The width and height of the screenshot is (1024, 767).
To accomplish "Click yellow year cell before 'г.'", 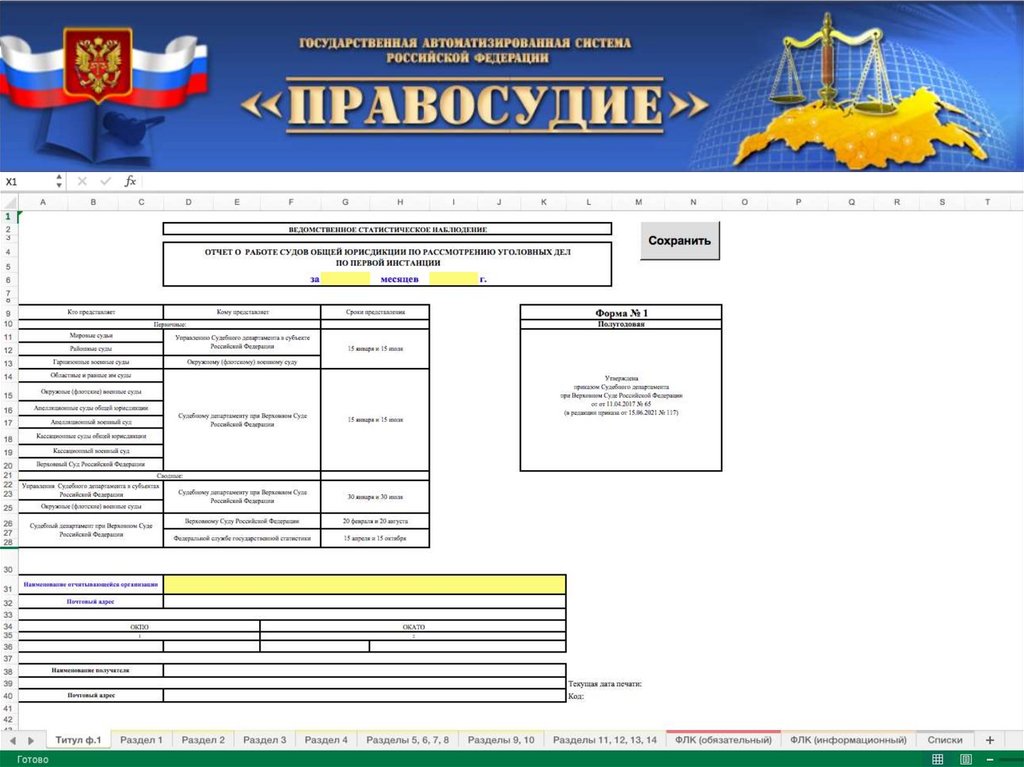I will pyautogui.click(x=453, y=278).
